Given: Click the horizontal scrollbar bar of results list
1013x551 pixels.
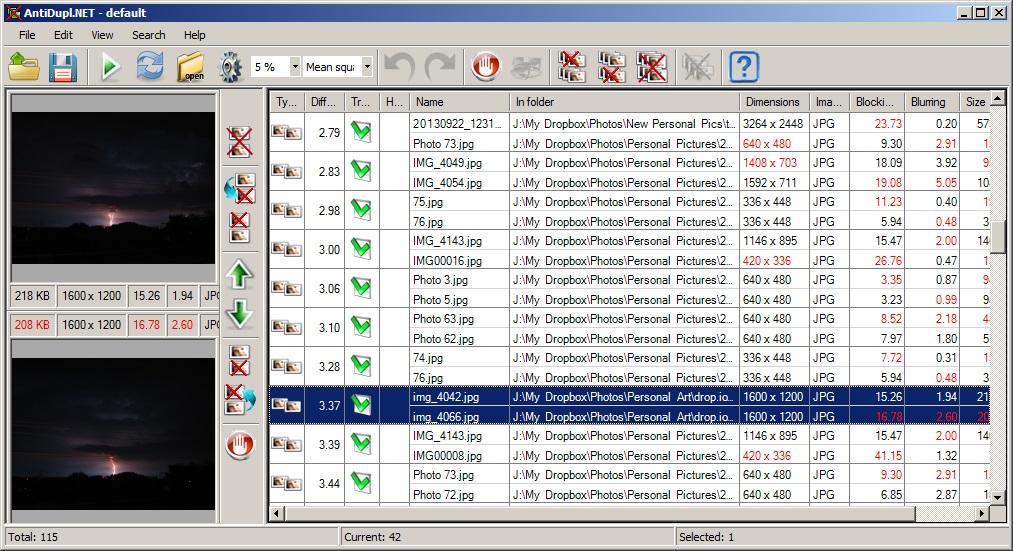Looking at the screenshot, I should click(600, 514).
